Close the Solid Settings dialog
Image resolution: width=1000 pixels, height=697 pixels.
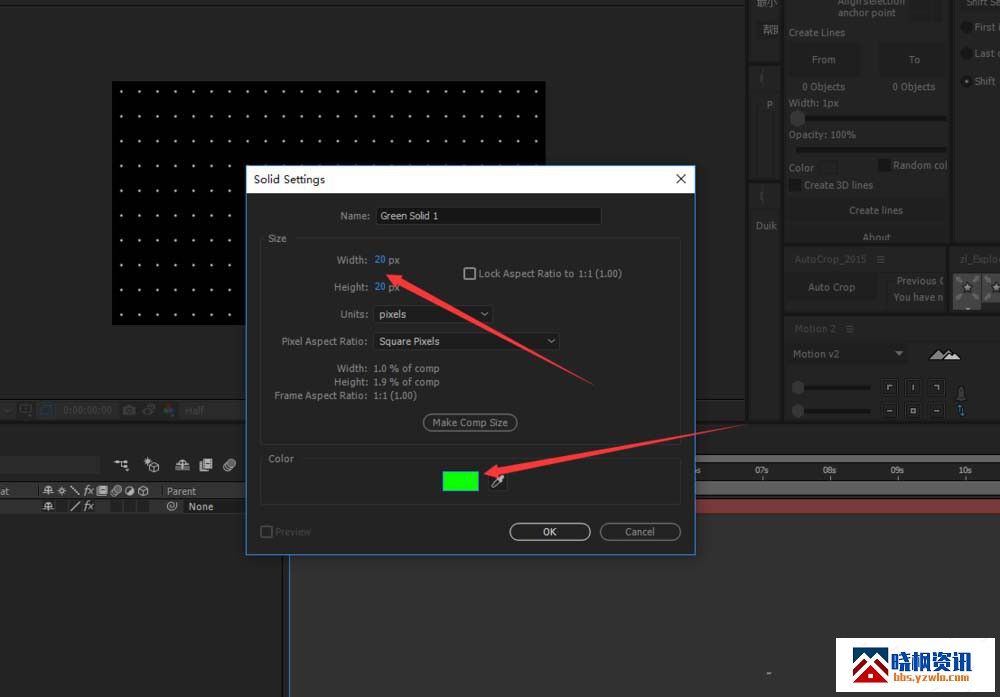681,179
